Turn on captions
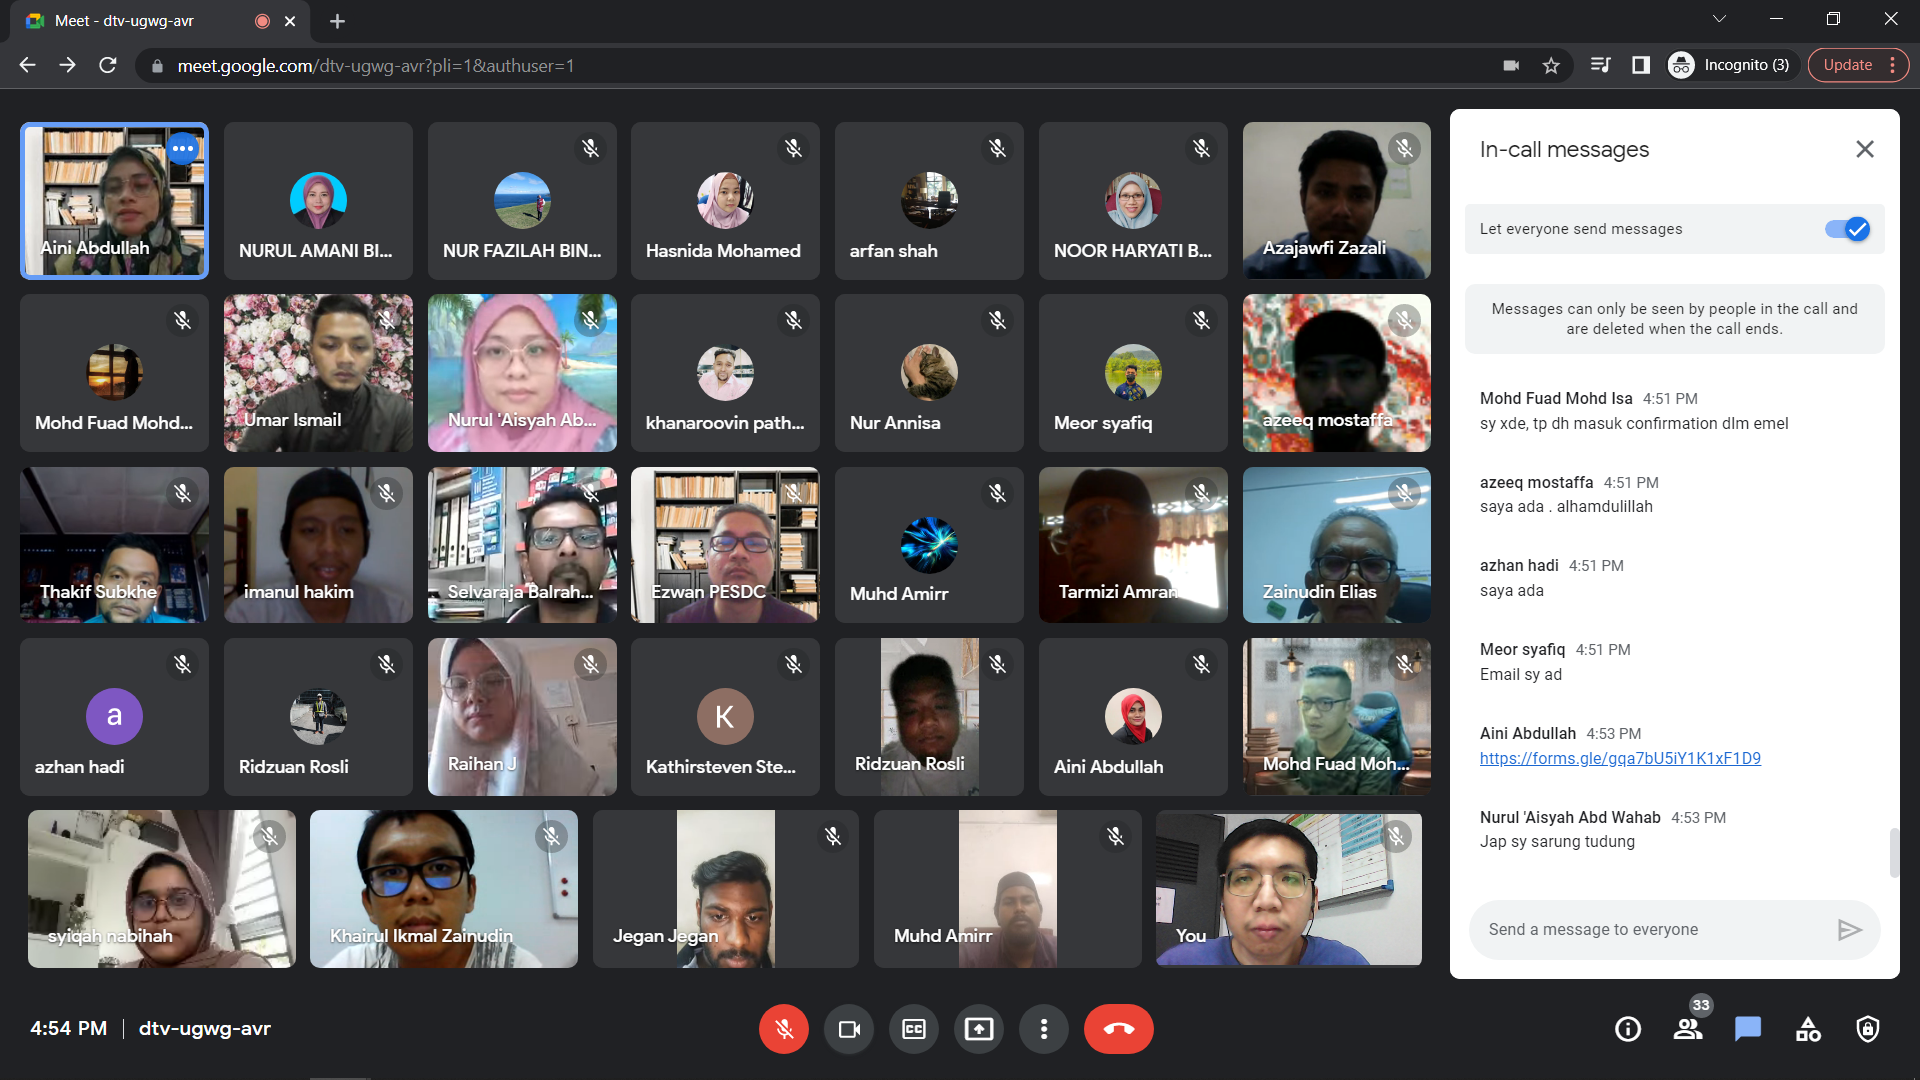1920x1080 pixels. point(914,1029)
